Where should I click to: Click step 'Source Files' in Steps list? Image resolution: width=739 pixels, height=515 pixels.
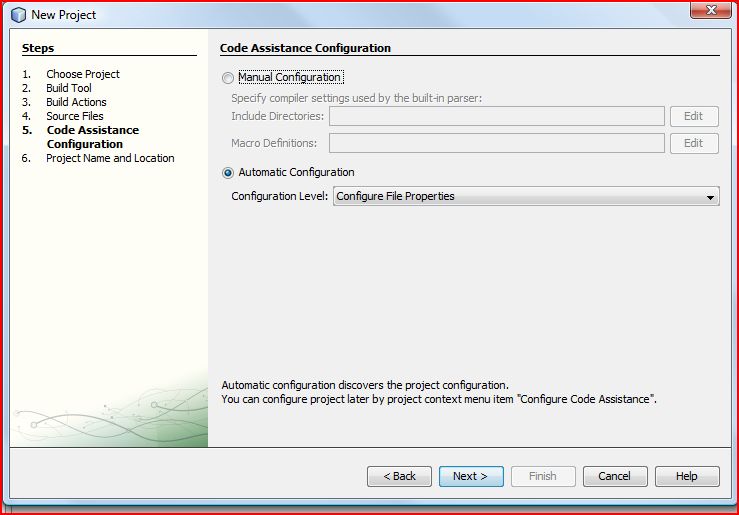point(74,116)
